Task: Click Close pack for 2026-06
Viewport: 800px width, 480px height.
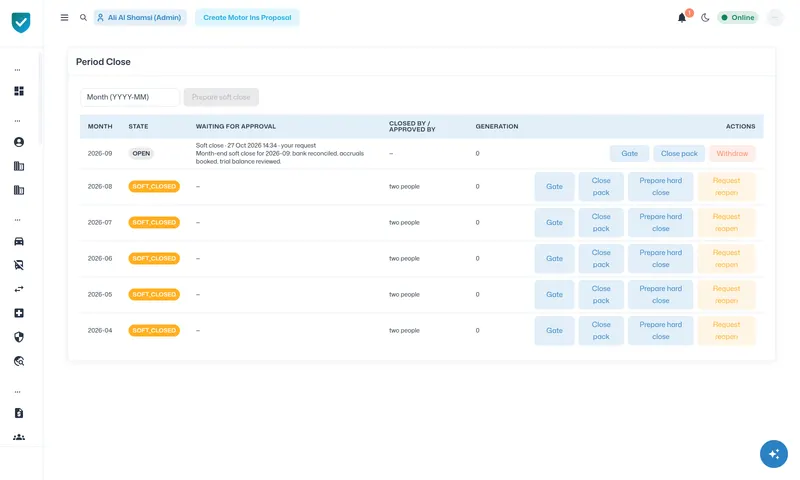Action: [601, 259]
